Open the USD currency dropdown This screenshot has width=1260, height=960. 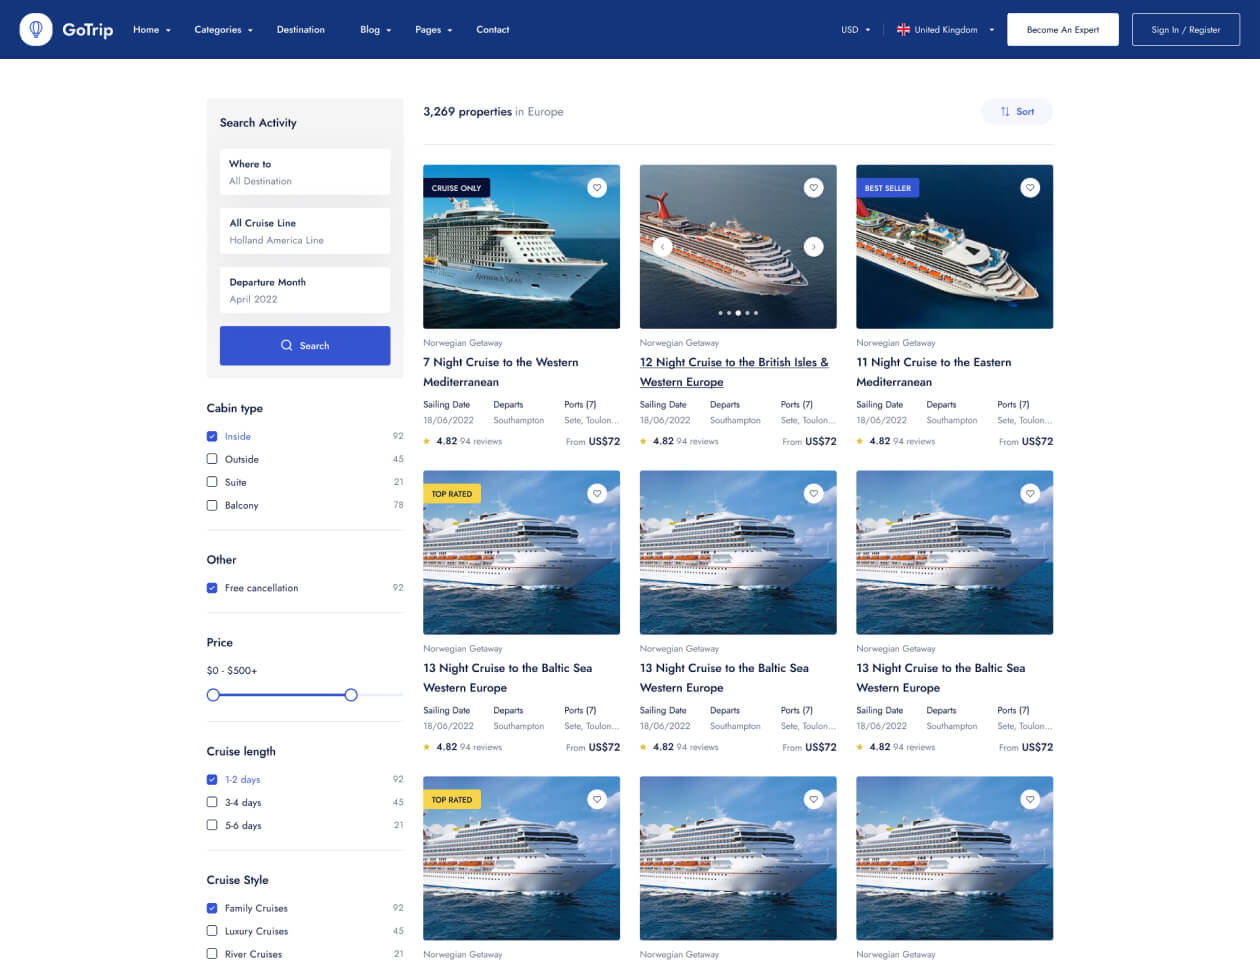[855, 30]
